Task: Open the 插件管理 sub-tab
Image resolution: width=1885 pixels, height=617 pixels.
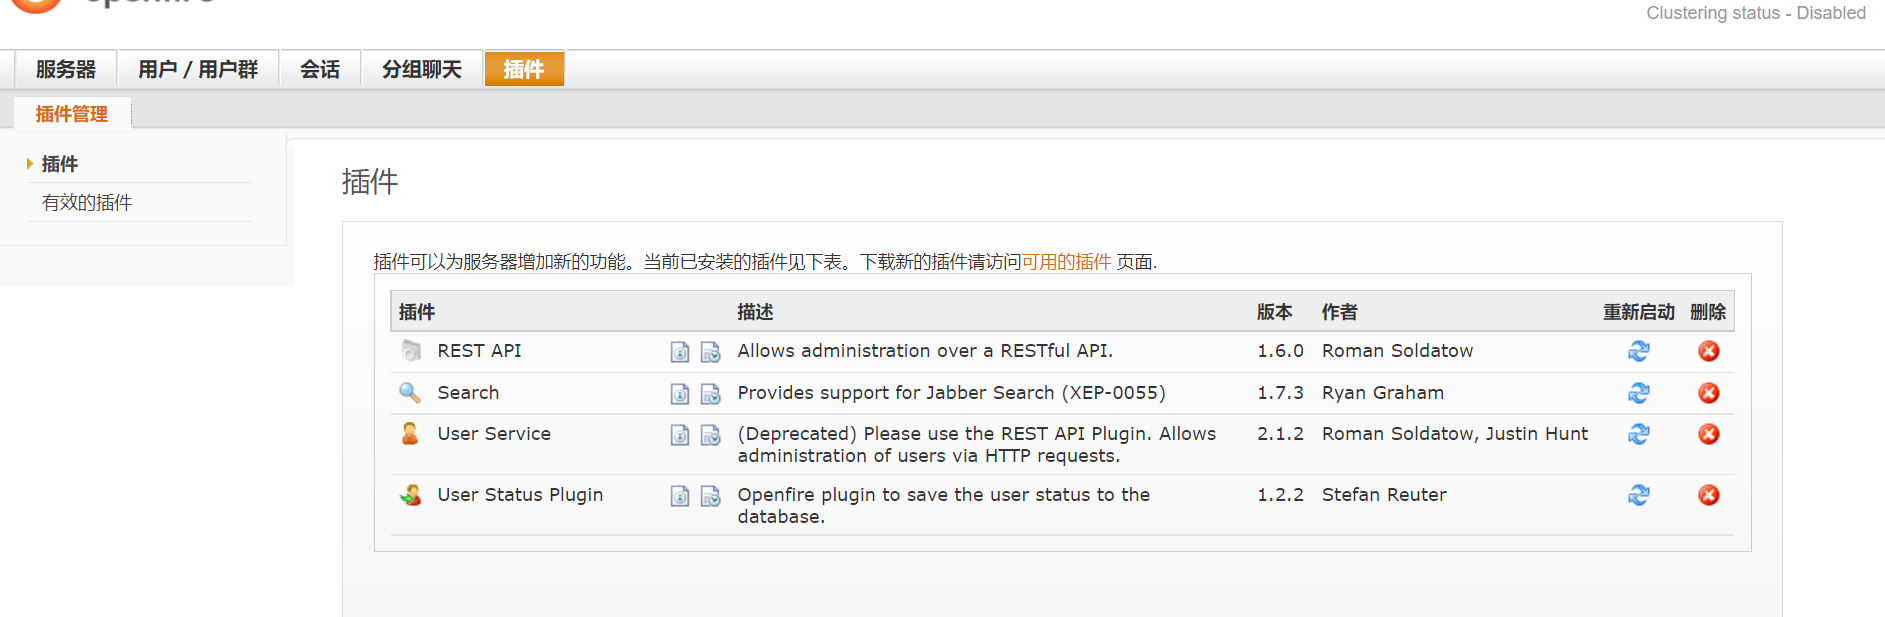Action: (72, 114)
